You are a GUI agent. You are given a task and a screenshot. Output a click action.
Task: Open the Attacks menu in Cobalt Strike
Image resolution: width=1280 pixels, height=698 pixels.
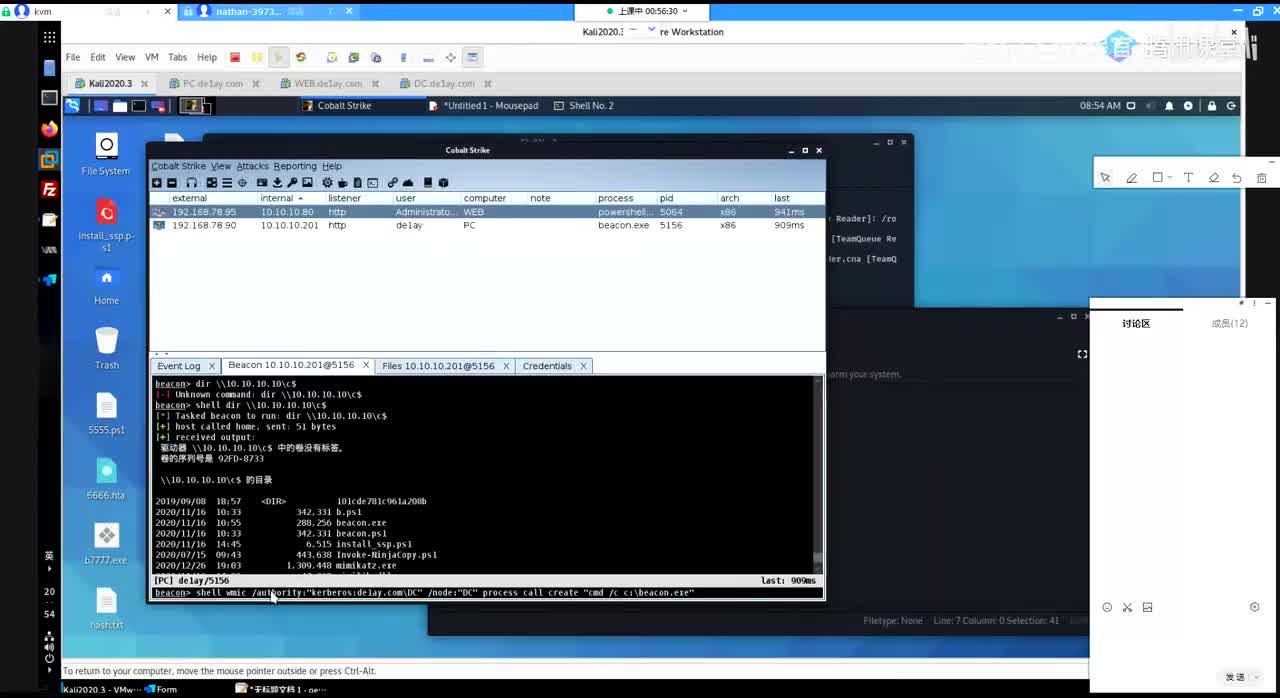252,166
